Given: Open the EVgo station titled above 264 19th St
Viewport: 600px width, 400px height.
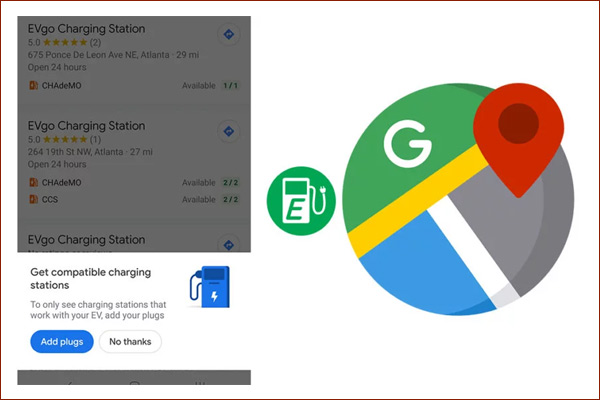Looking at the screenshot, I should pyautogui.click(x=86, y=126).
